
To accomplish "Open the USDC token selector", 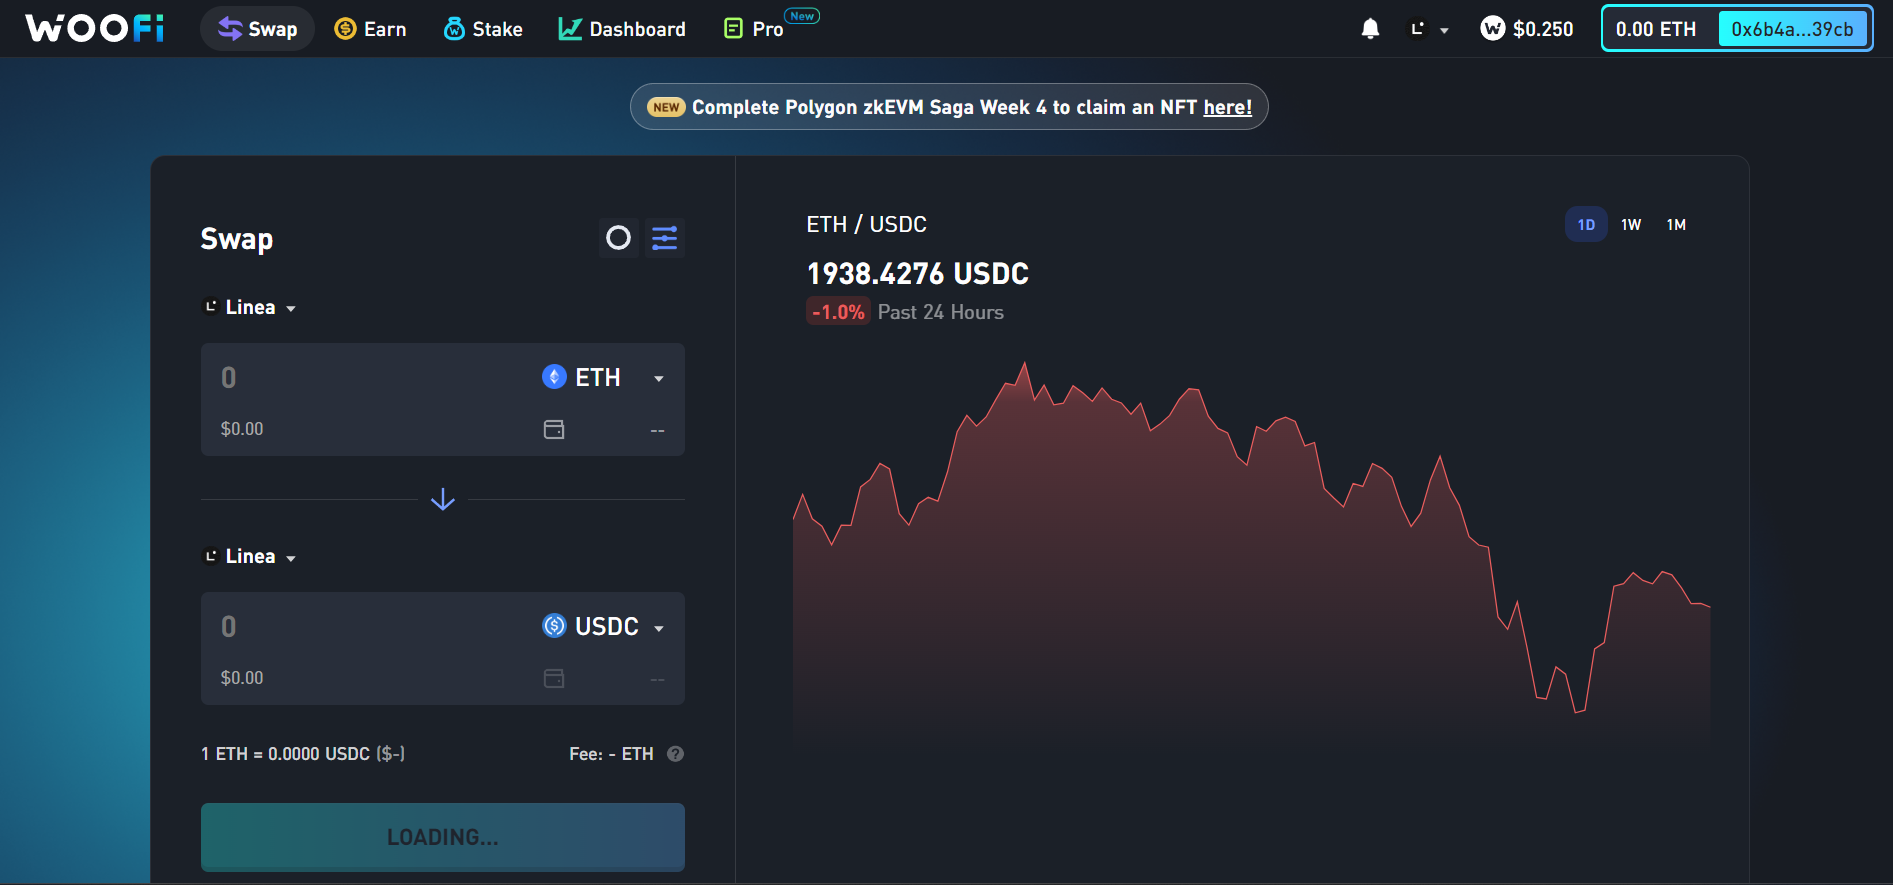I will coord(604,626).
